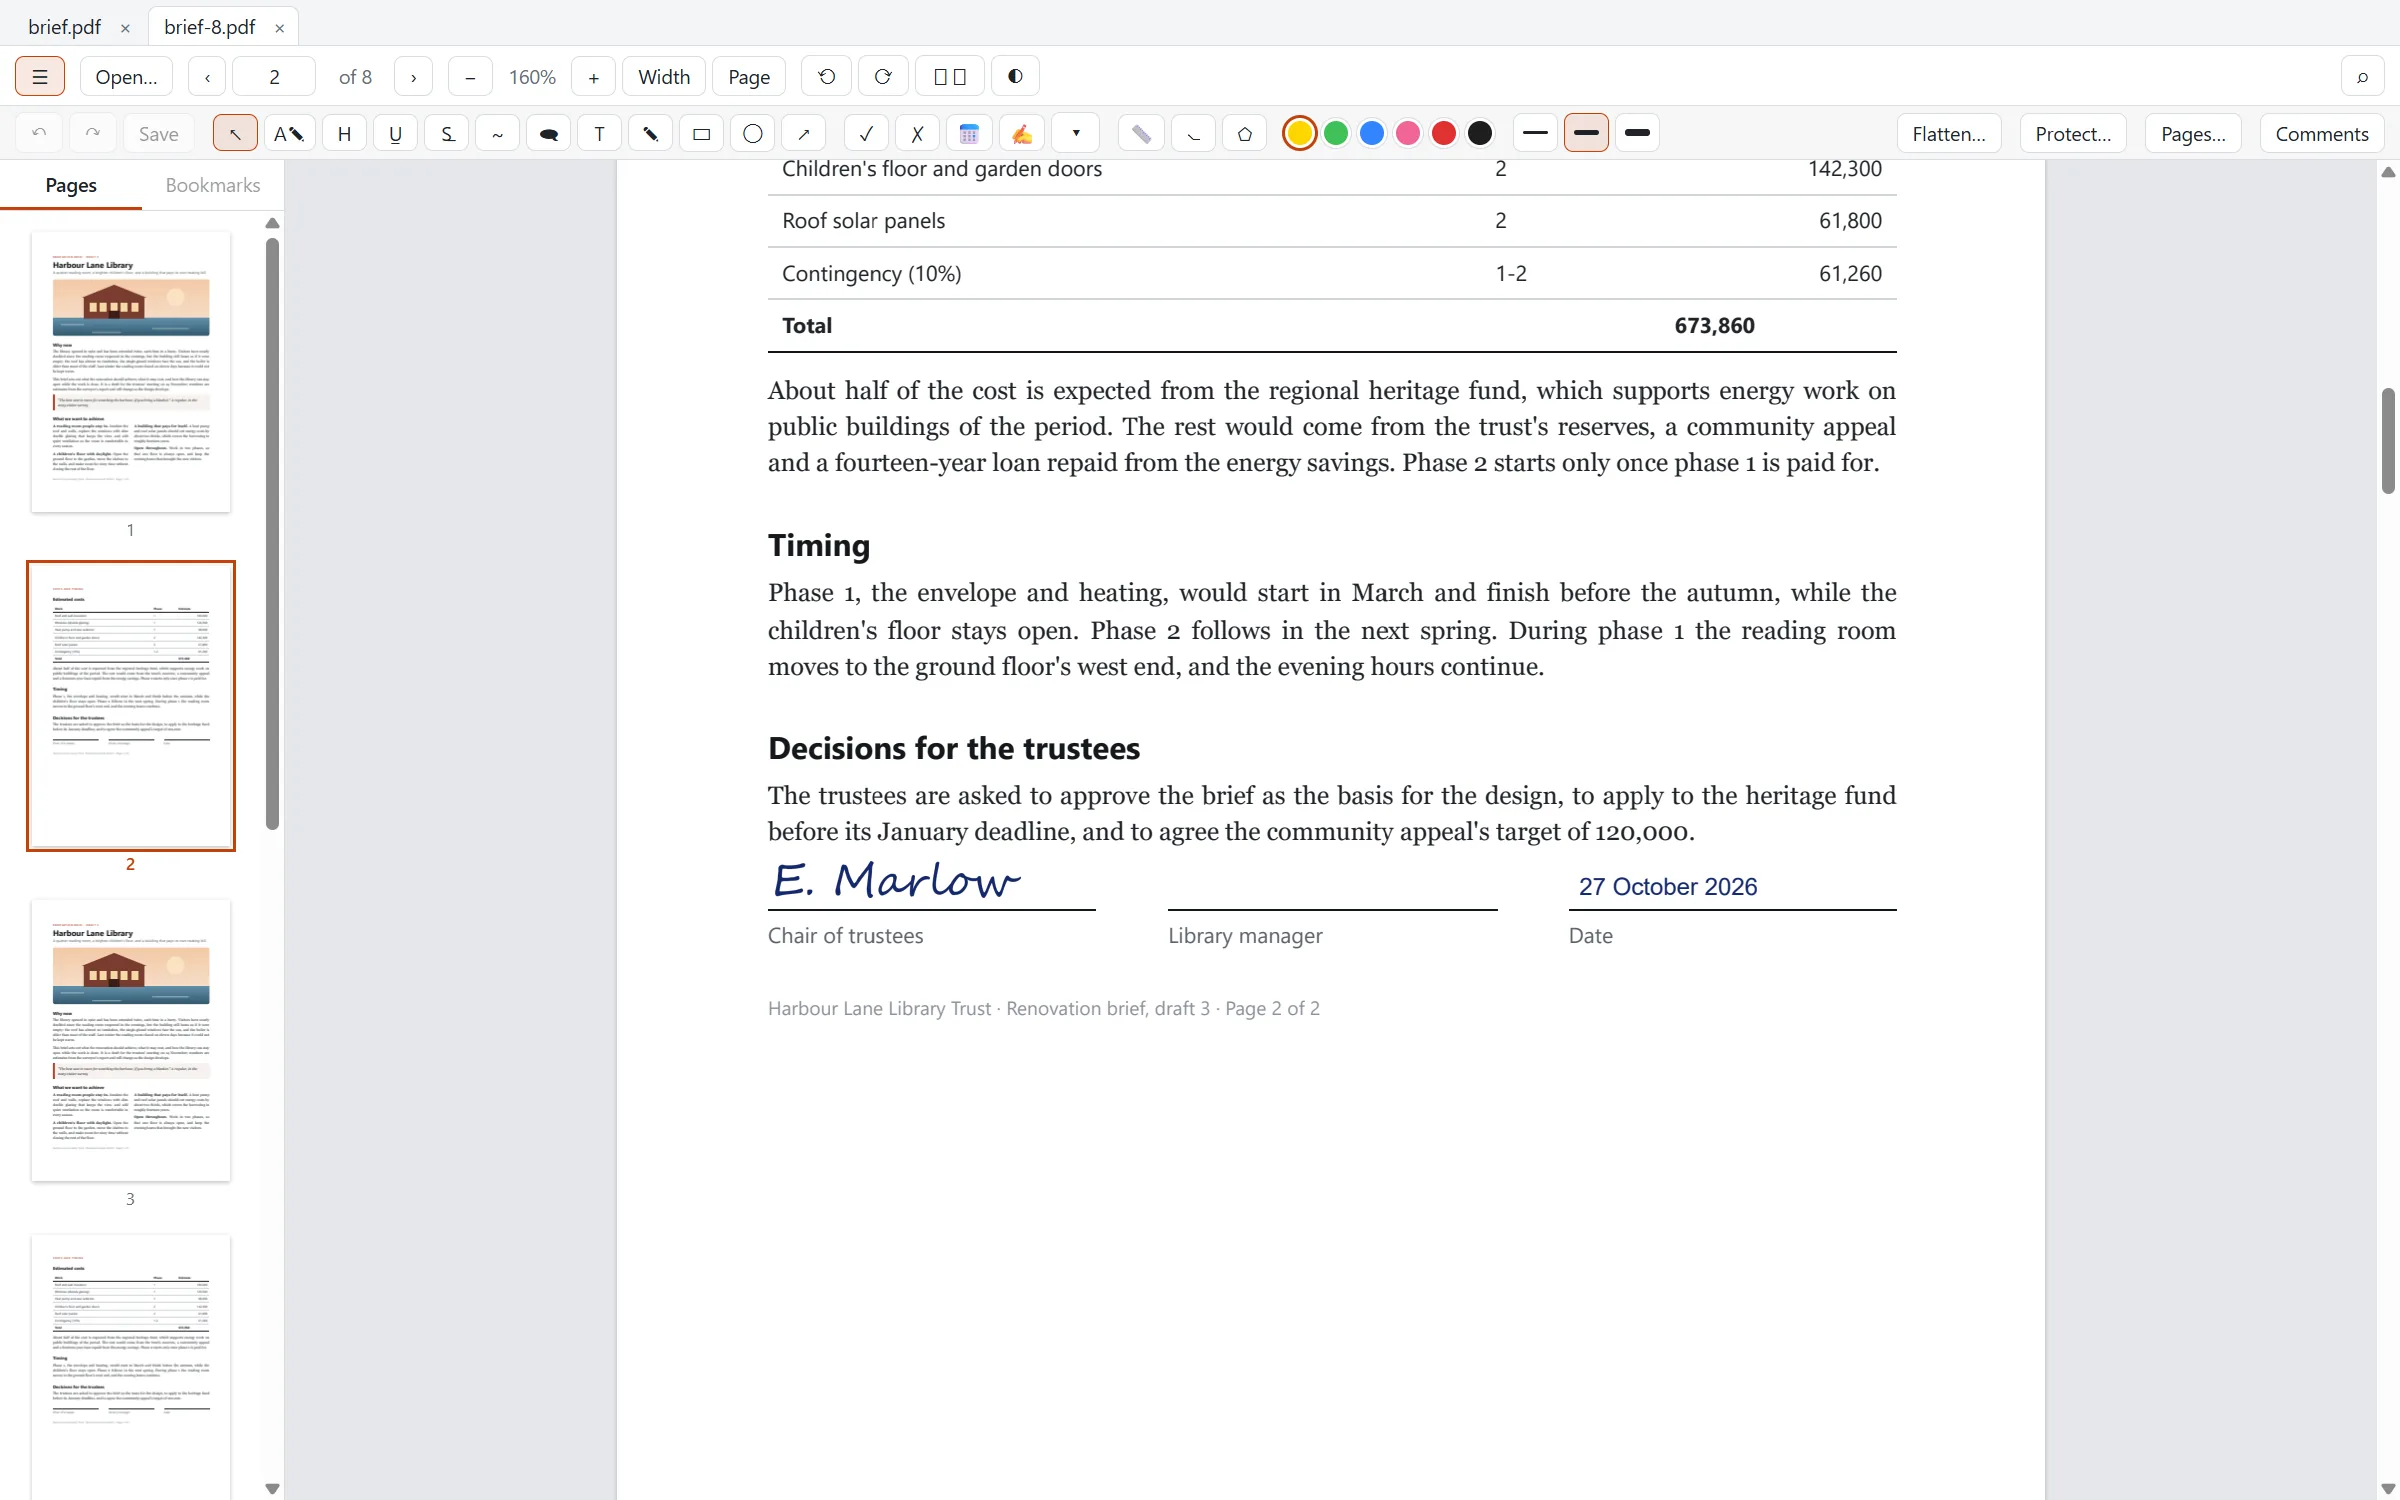
Task: Open the signature options dropdown arrow
Action: tap(1076, 133)
